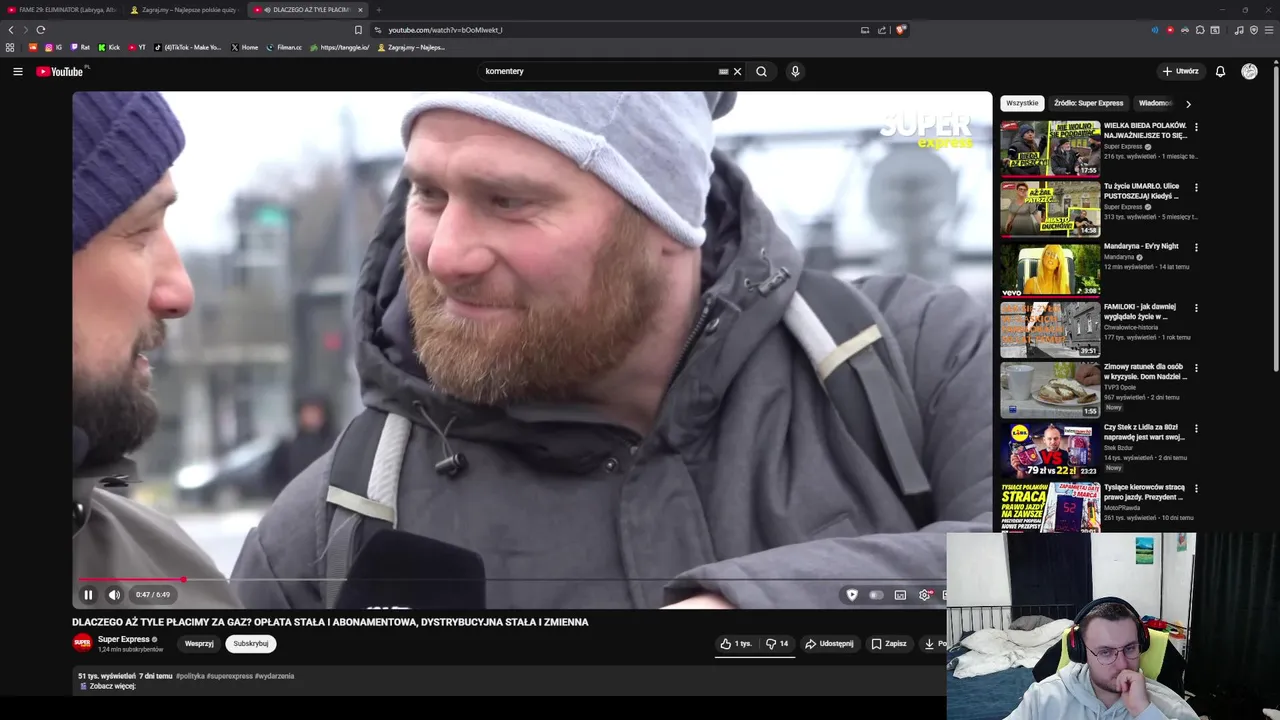The image size is (1280, 720).
Task: Open more options for Czy Stek z Lidla video
Action: 1196,428
